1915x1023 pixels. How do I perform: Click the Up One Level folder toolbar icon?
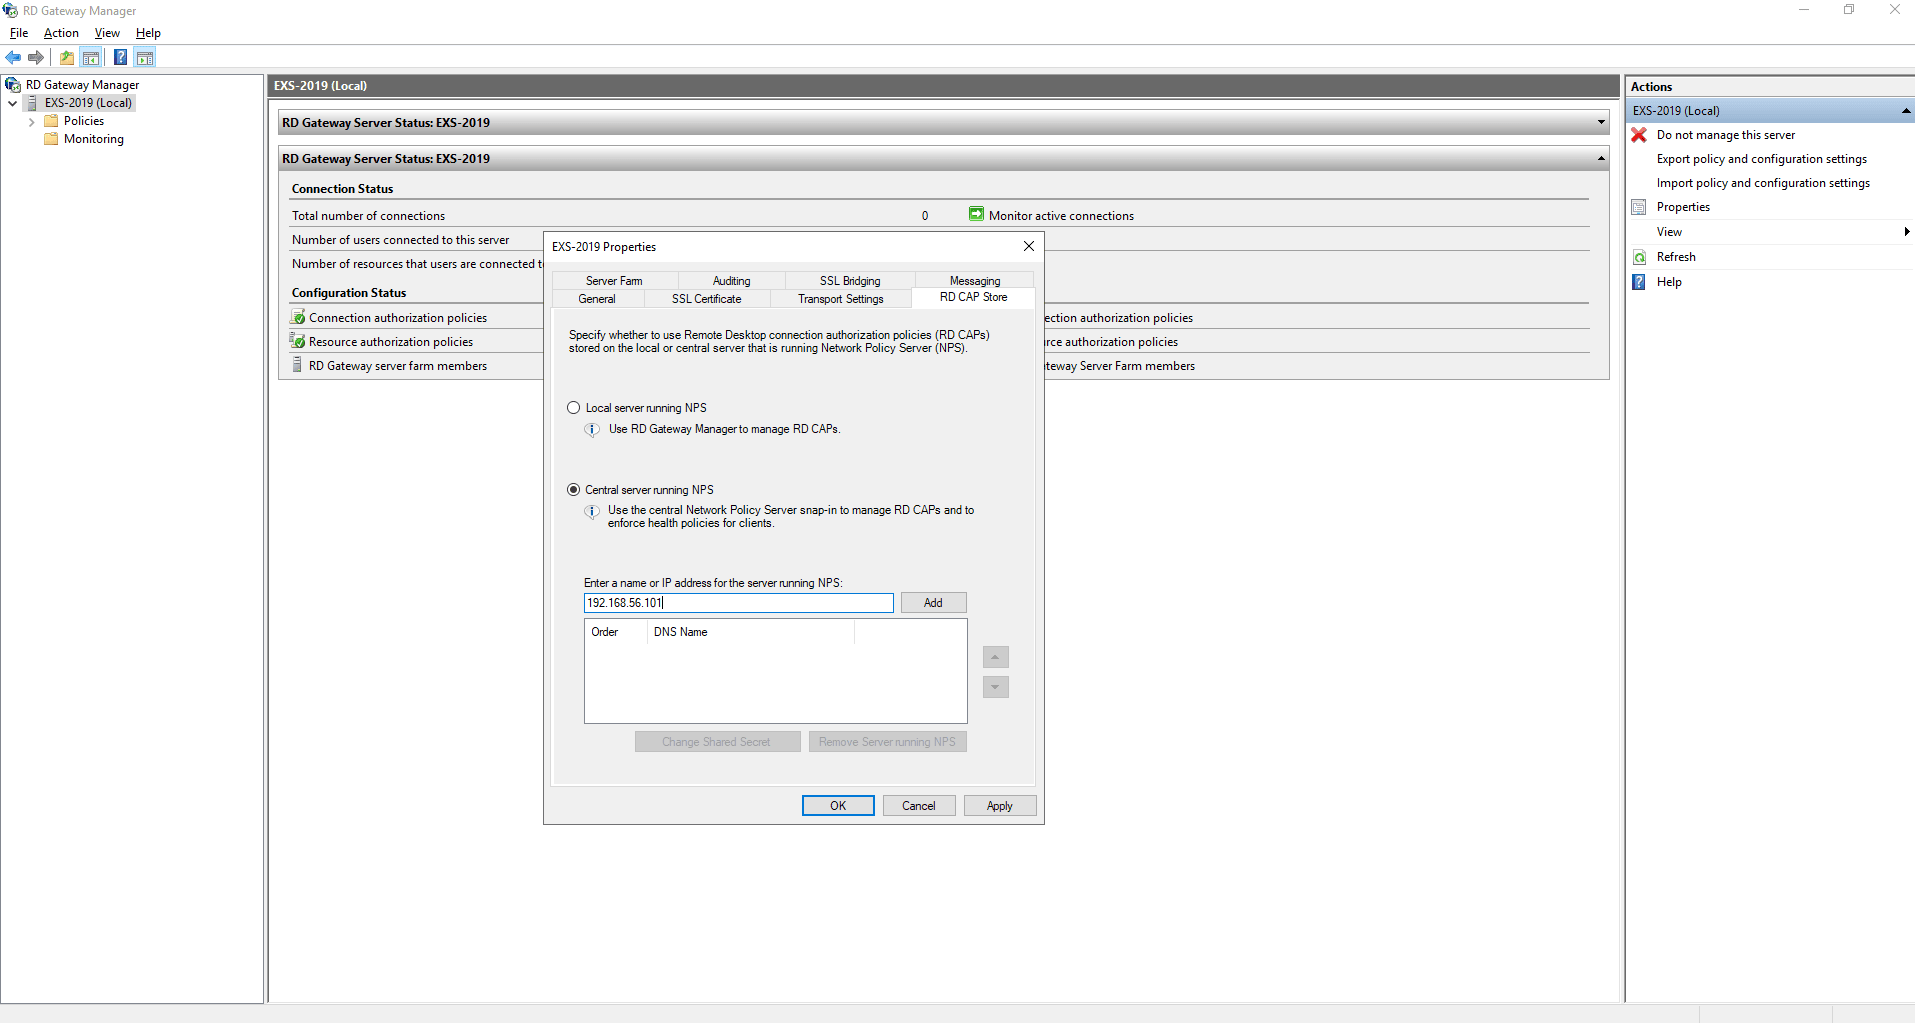(x=67, y=58)
